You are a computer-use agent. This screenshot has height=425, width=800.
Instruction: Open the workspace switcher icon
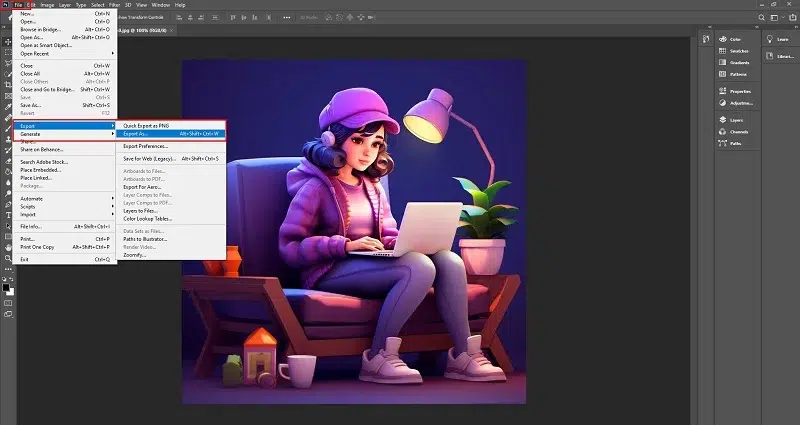(776, 17)
